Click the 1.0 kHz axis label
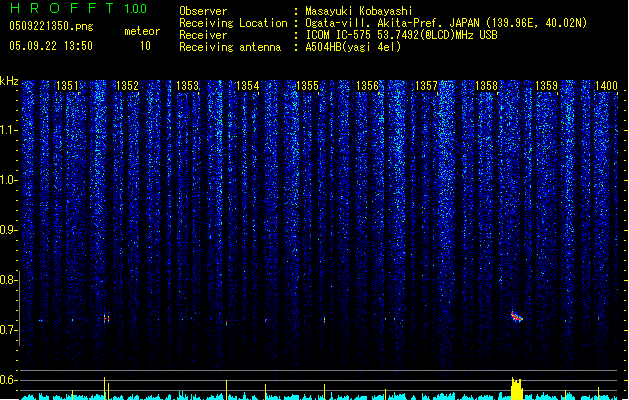 [x=8, y=180]
